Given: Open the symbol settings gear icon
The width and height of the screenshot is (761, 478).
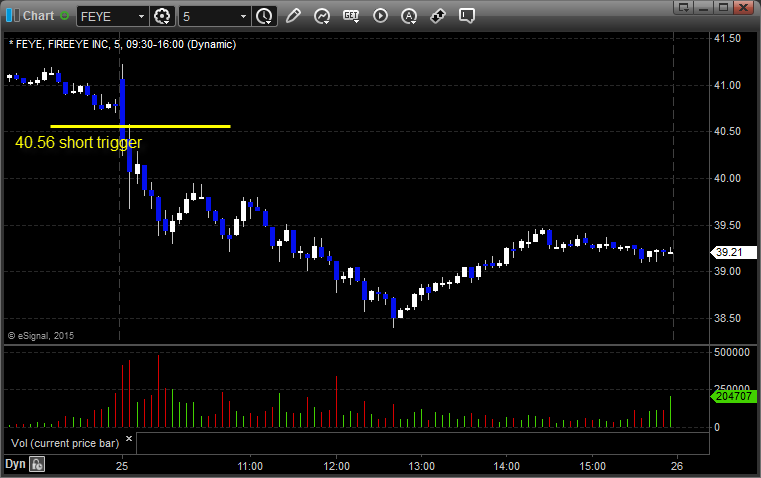Looking at the screenshot, I should (163, 16).
